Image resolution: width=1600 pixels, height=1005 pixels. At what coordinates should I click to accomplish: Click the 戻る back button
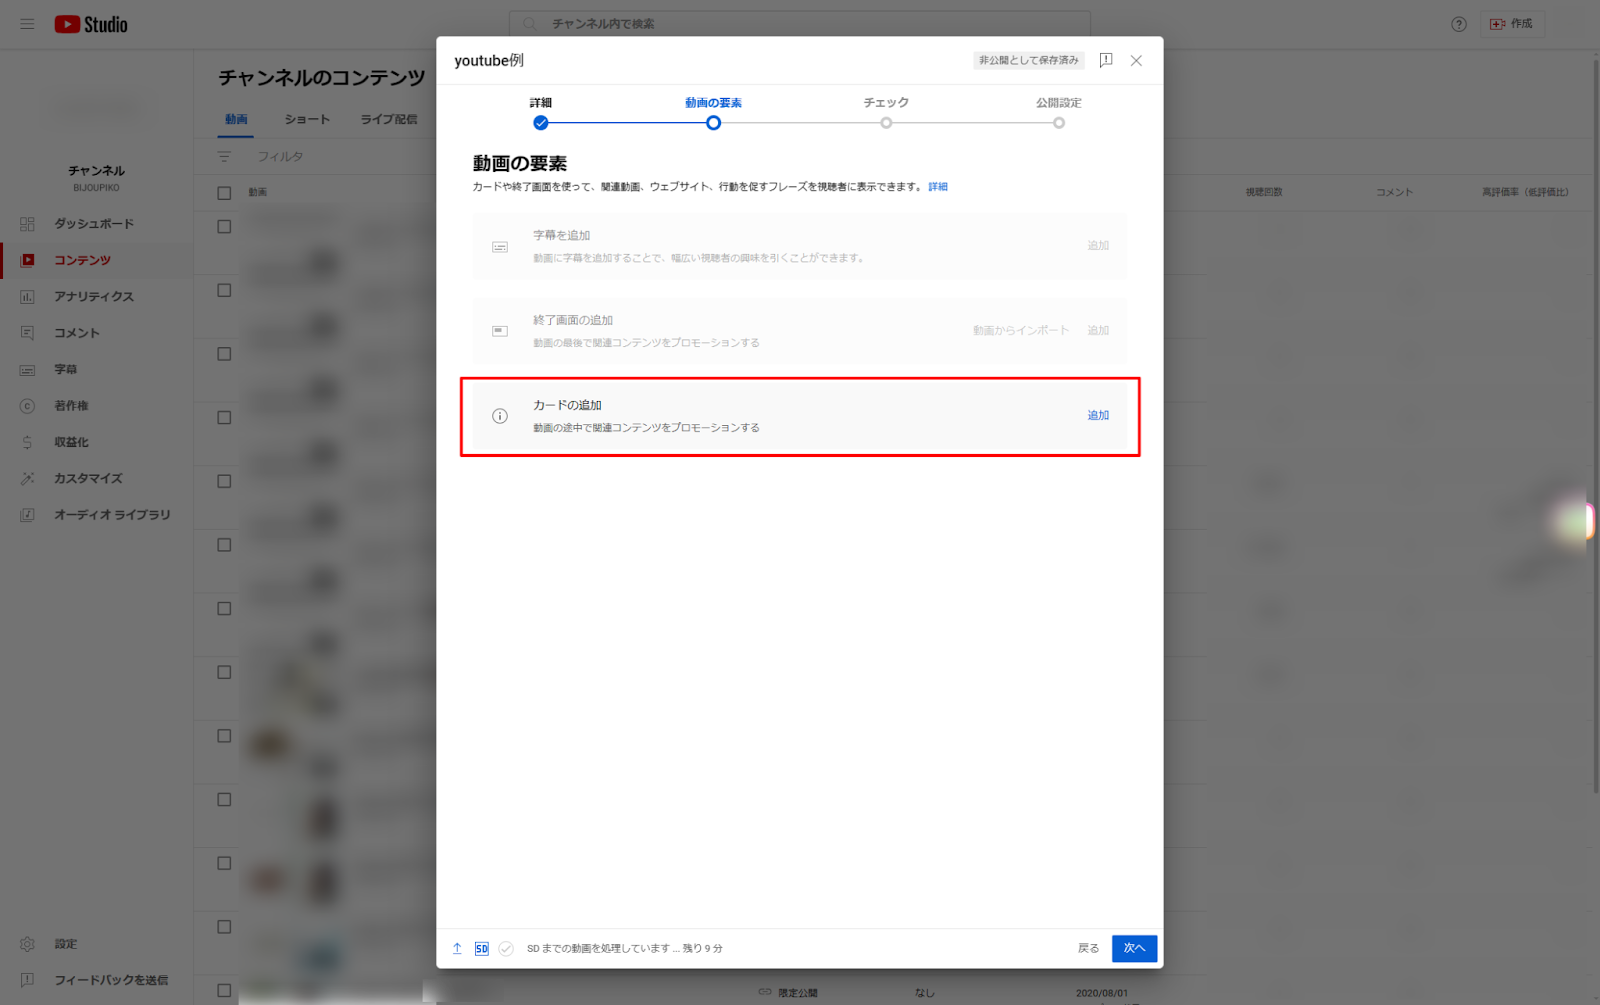[1088, 949]
